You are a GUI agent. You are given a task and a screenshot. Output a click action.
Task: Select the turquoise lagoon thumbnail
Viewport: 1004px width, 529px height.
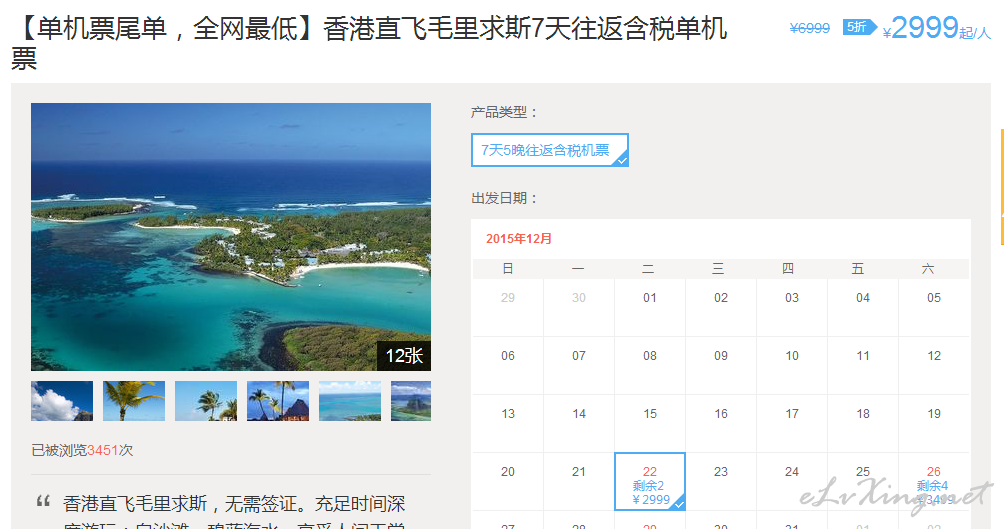[350, 401]
